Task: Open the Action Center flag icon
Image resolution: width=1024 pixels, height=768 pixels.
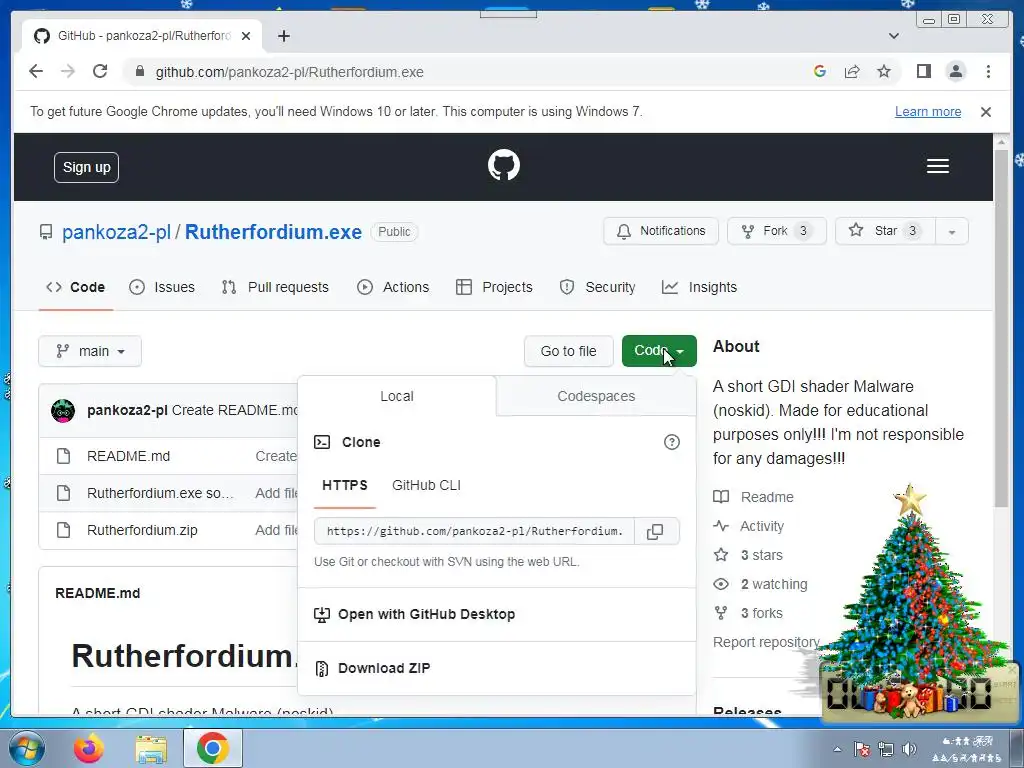Action: tap(862, 749)
